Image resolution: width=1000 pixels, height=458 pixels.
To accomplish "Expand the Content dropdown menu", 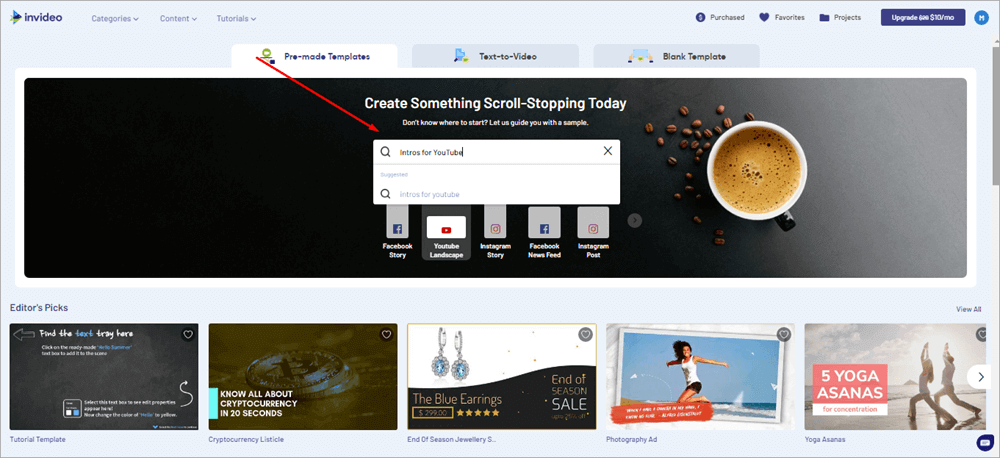I will [178, 18].
